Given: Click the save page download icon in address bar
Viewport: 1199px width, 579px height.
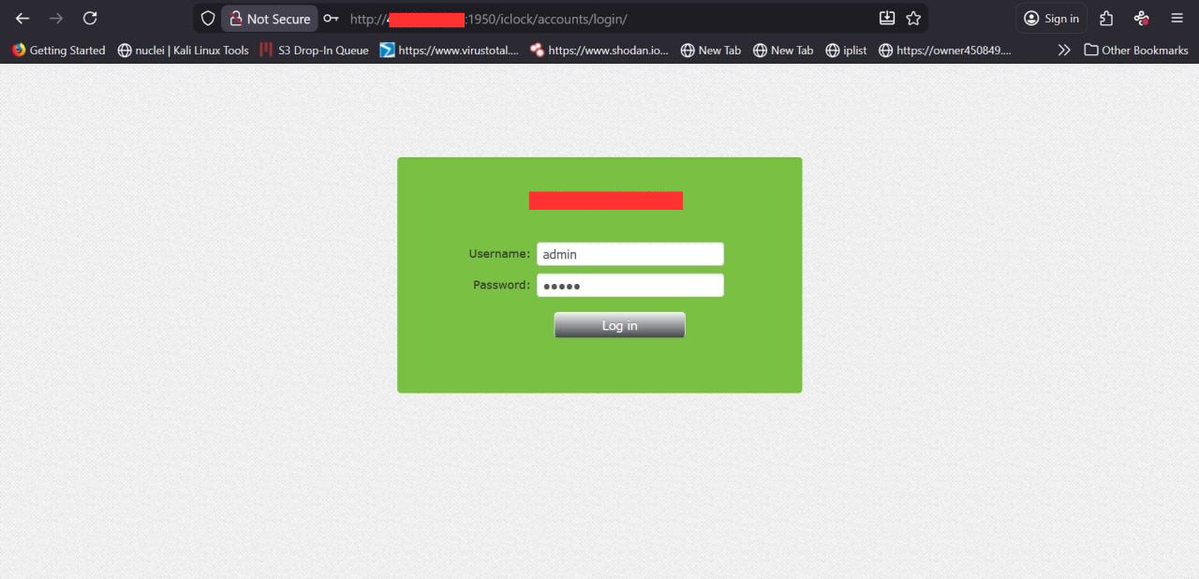Looking at the screenshot, I should tap(886, 18).
